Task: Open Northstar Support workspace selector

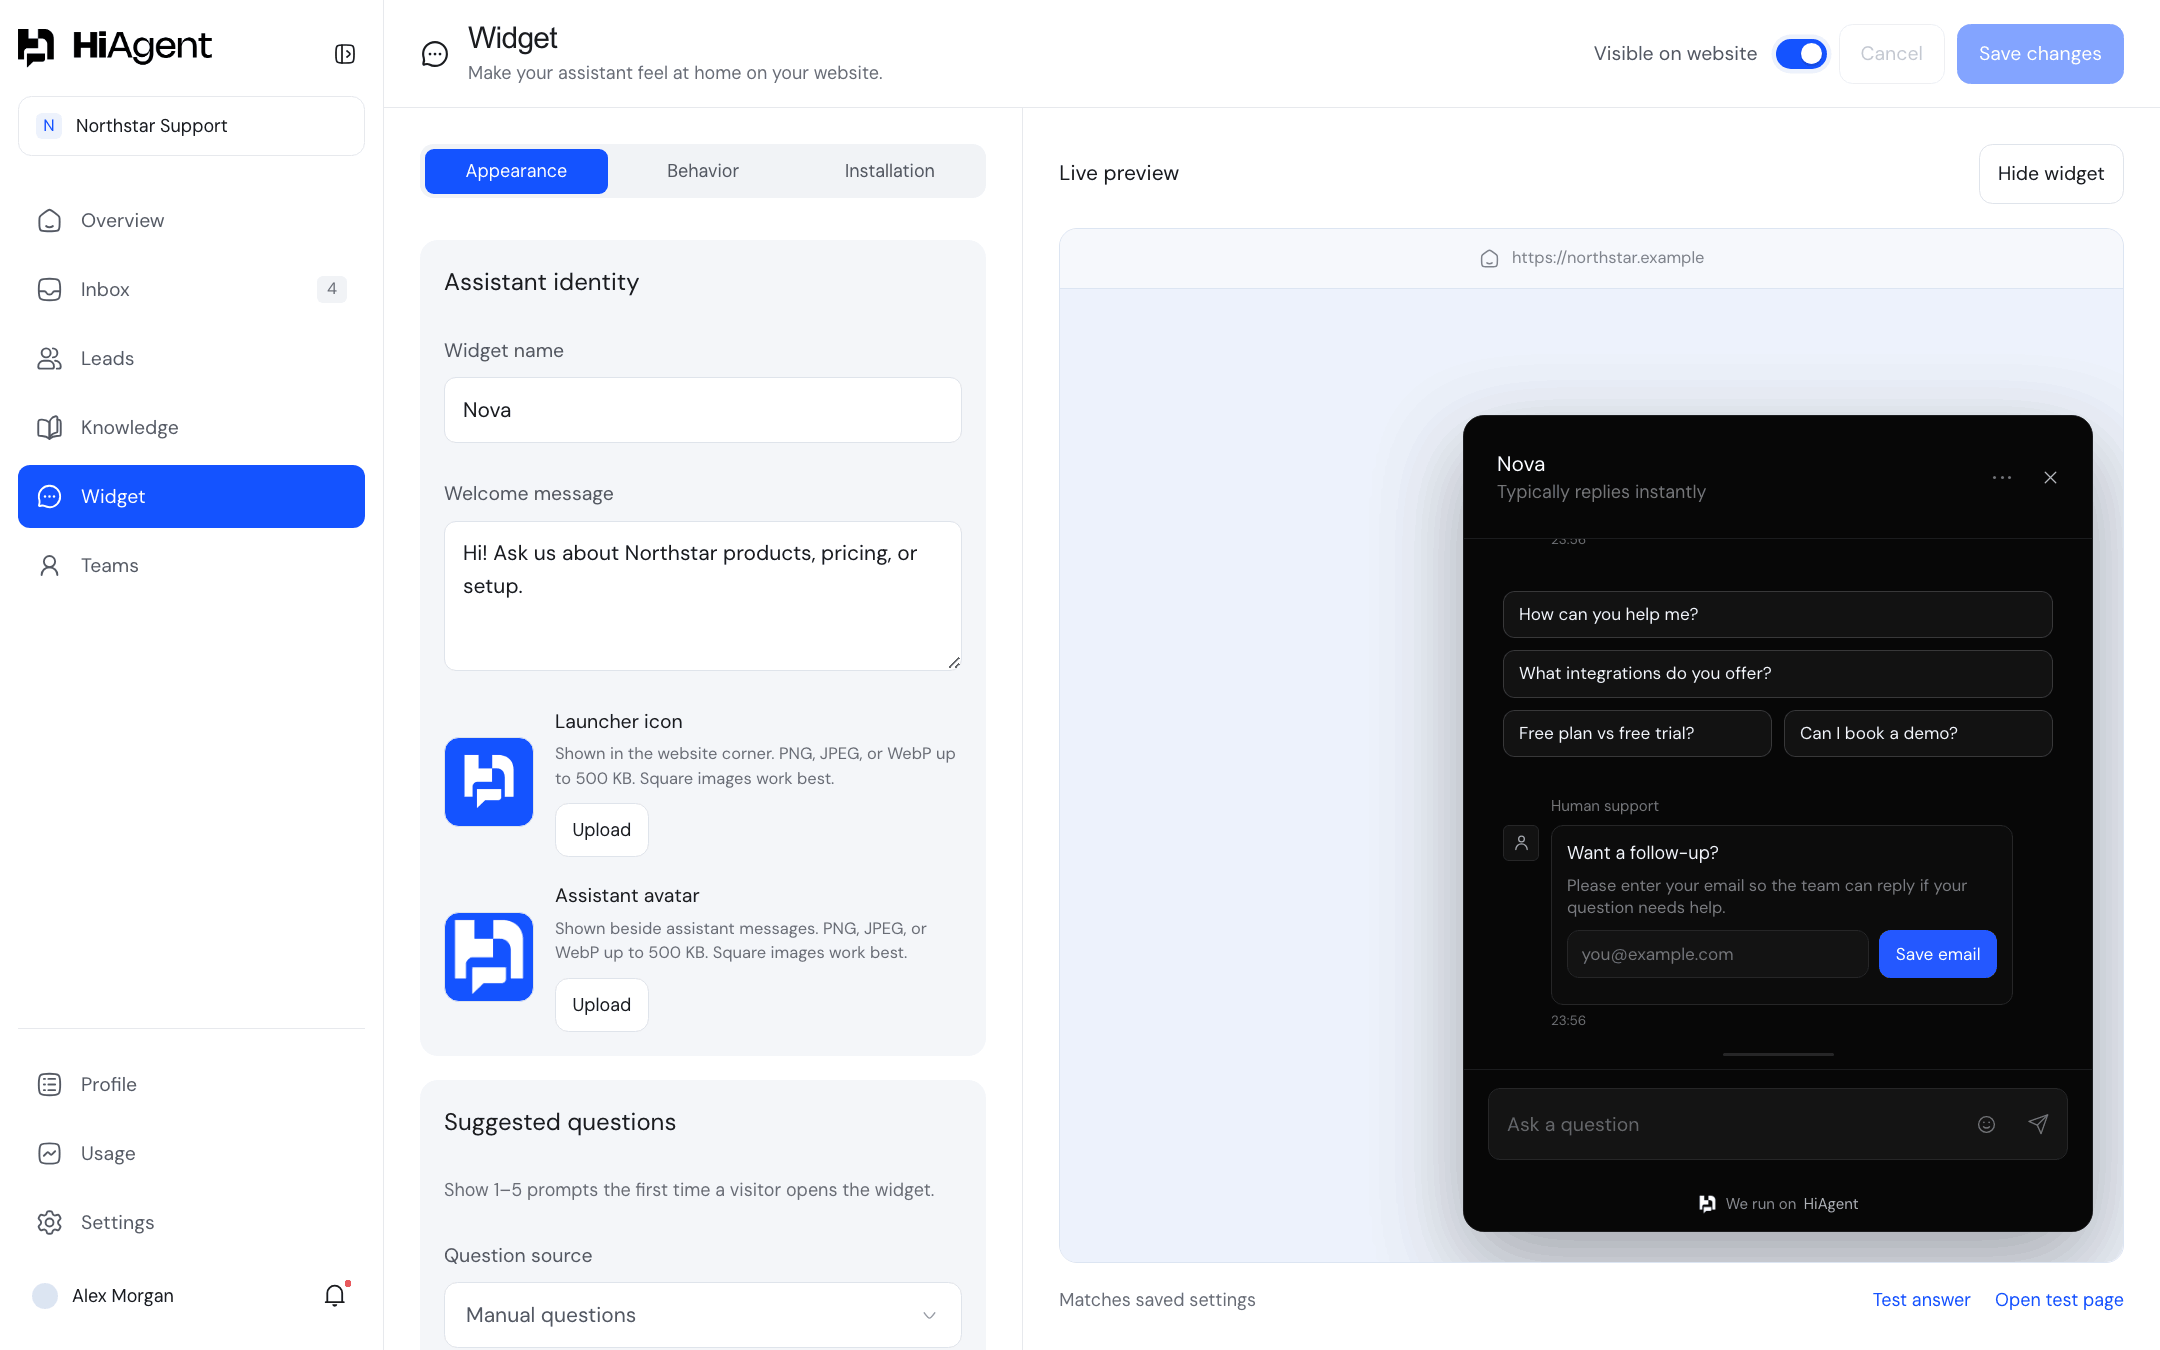Action: 191,126
